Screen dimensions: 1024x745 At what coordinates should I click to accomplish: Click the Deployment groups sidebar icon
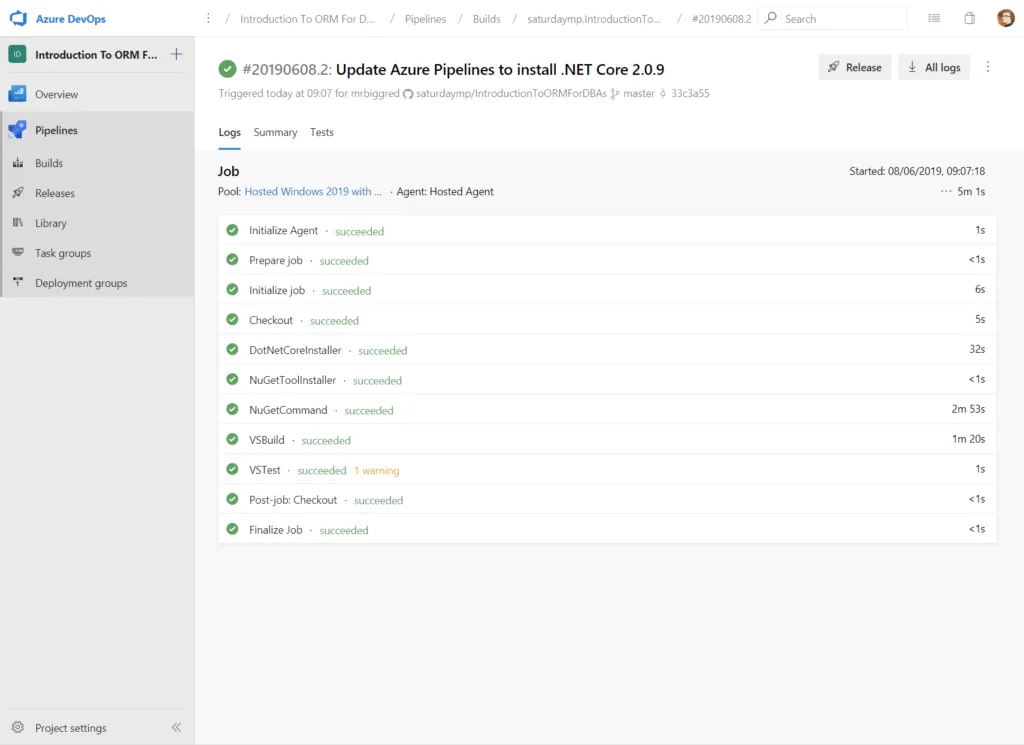coord(18,282)
